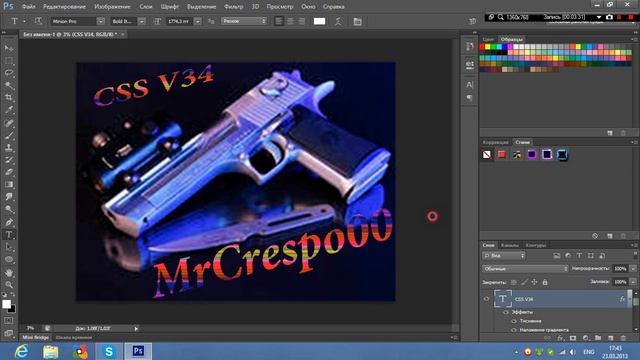Viewport: 640px width, 360px height.
Task: Create a new layer group
Action: coord(598,338)
